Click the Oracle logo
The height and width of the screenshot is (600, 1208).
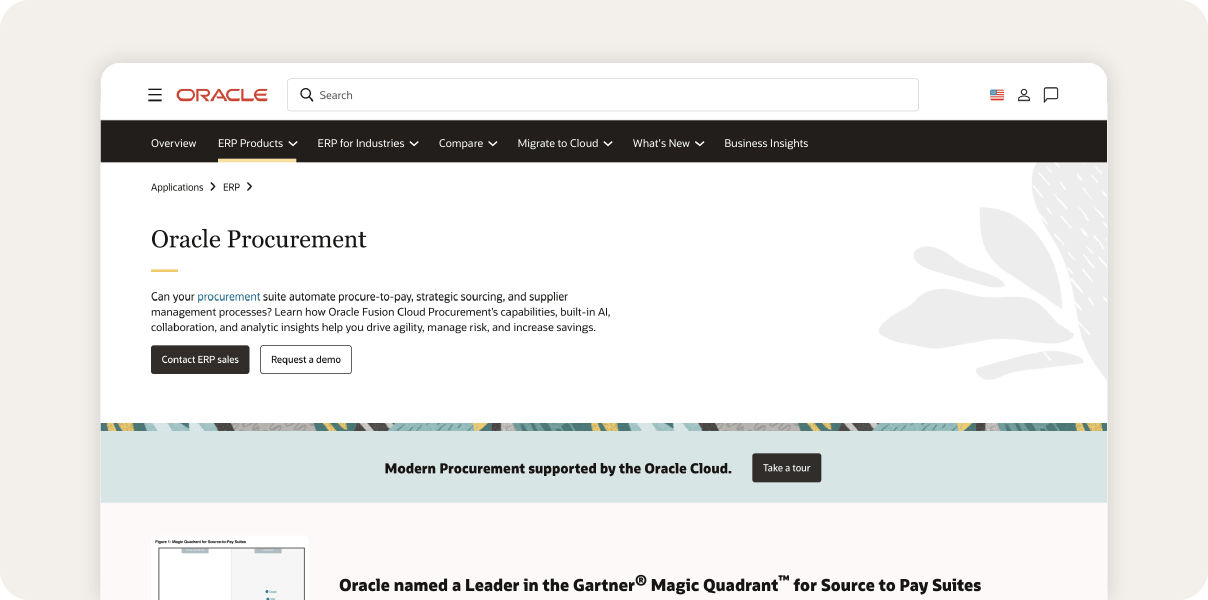coord(222,95)
